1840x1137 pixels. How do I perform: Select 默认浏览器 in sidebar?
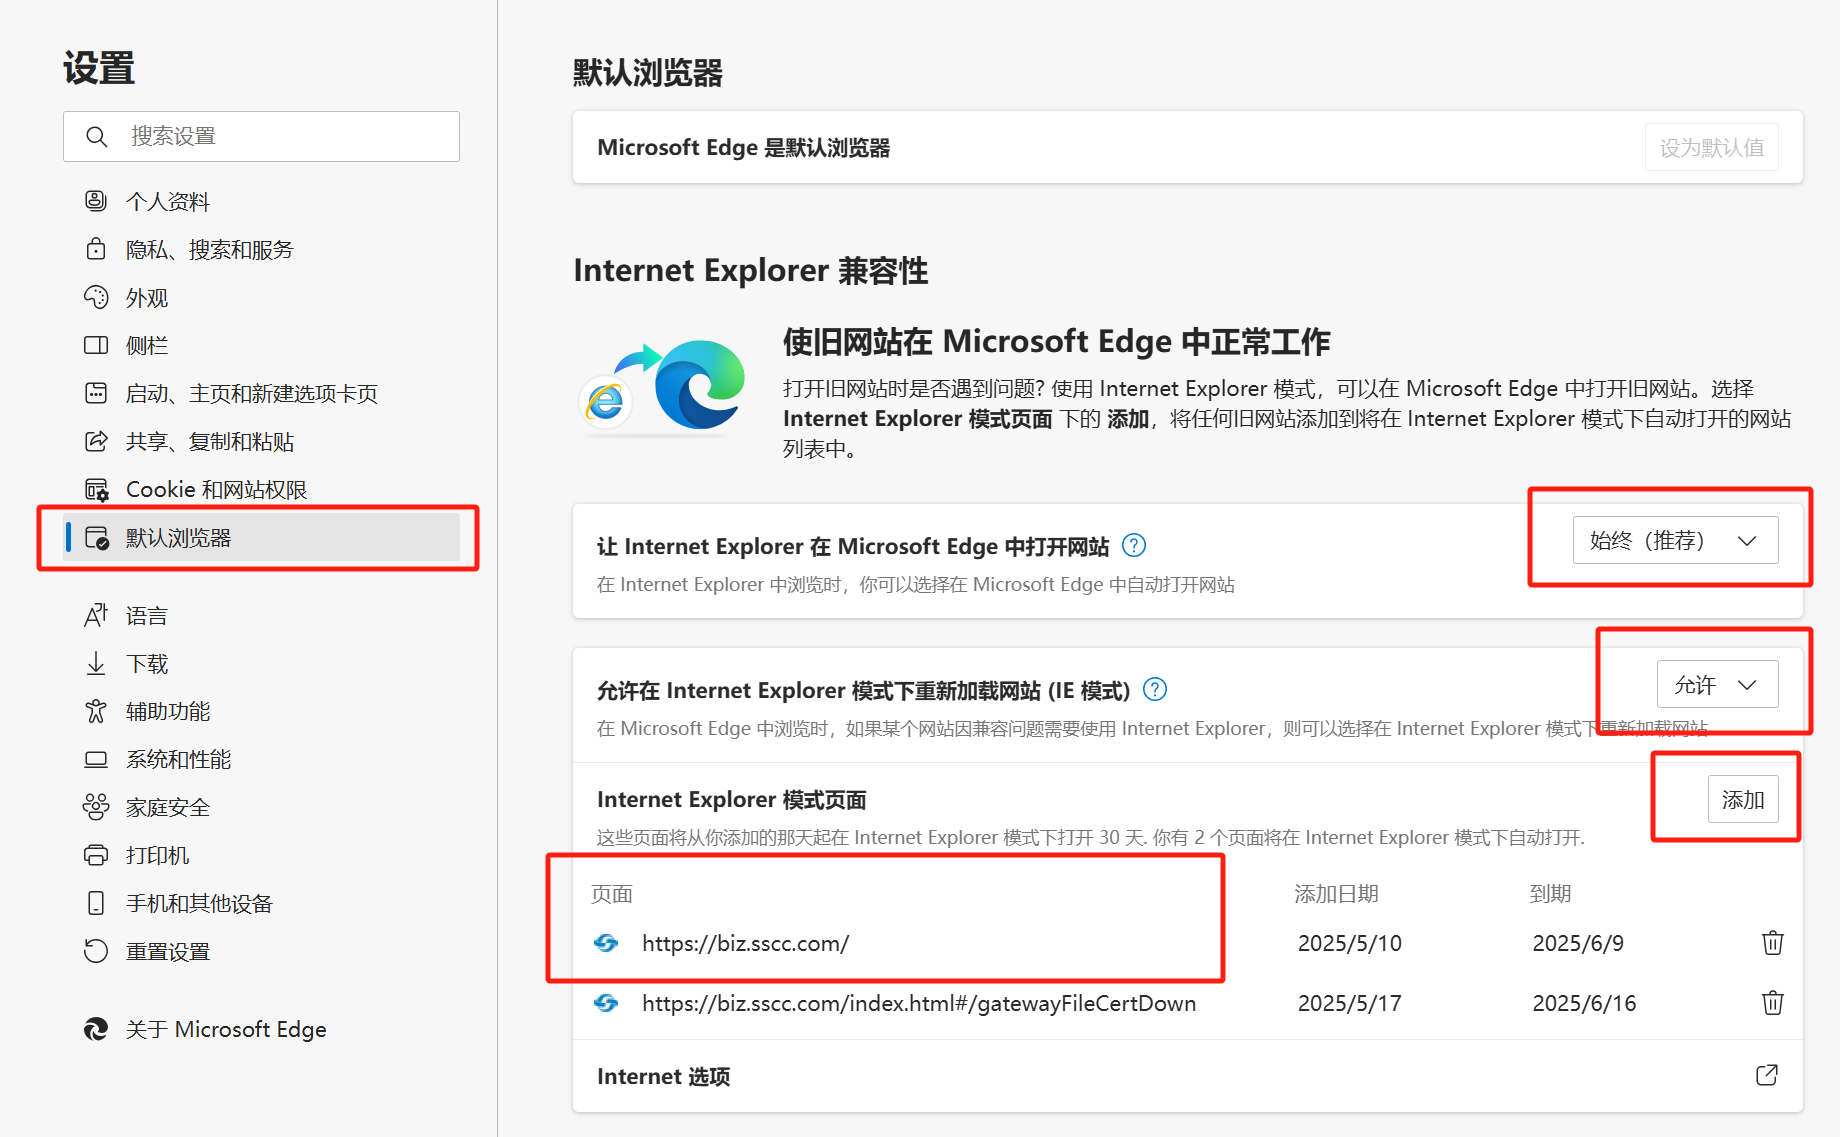(x=262, y=537)
